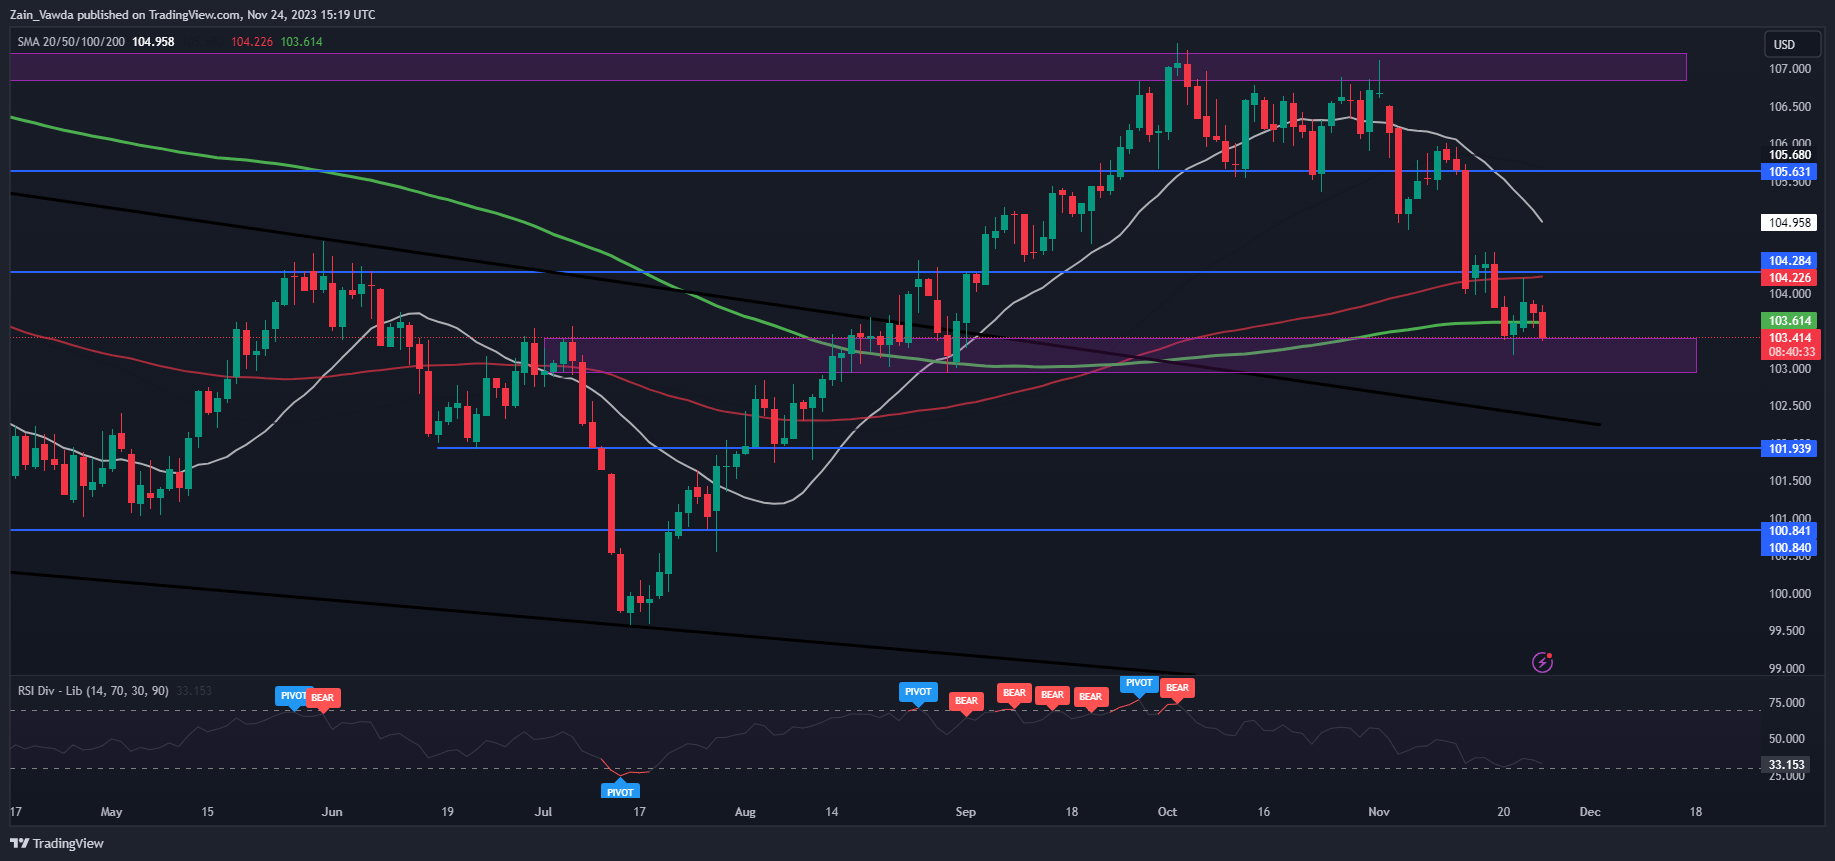This screenshot has height=861, width=1835.
Task: Click the 101.939 horizontal line label
Action: tap(1789, 448)
